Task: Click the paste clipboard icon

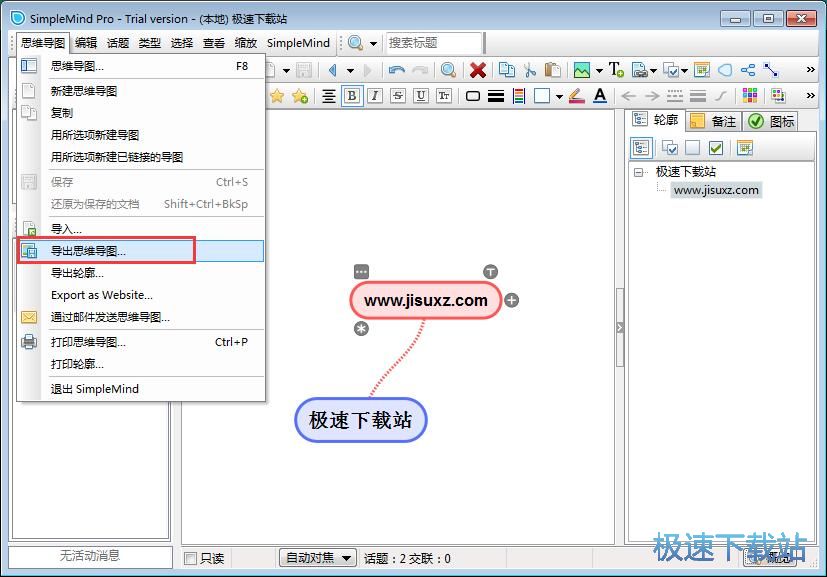Action: coord(552,70)
